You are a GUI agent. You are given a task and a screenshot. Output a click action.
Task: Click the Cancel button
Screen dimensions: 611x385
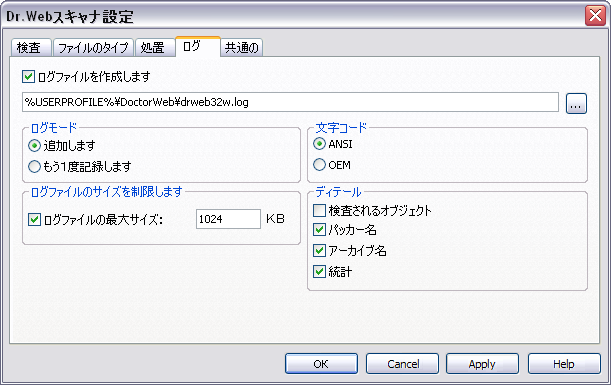click(403, 364)
